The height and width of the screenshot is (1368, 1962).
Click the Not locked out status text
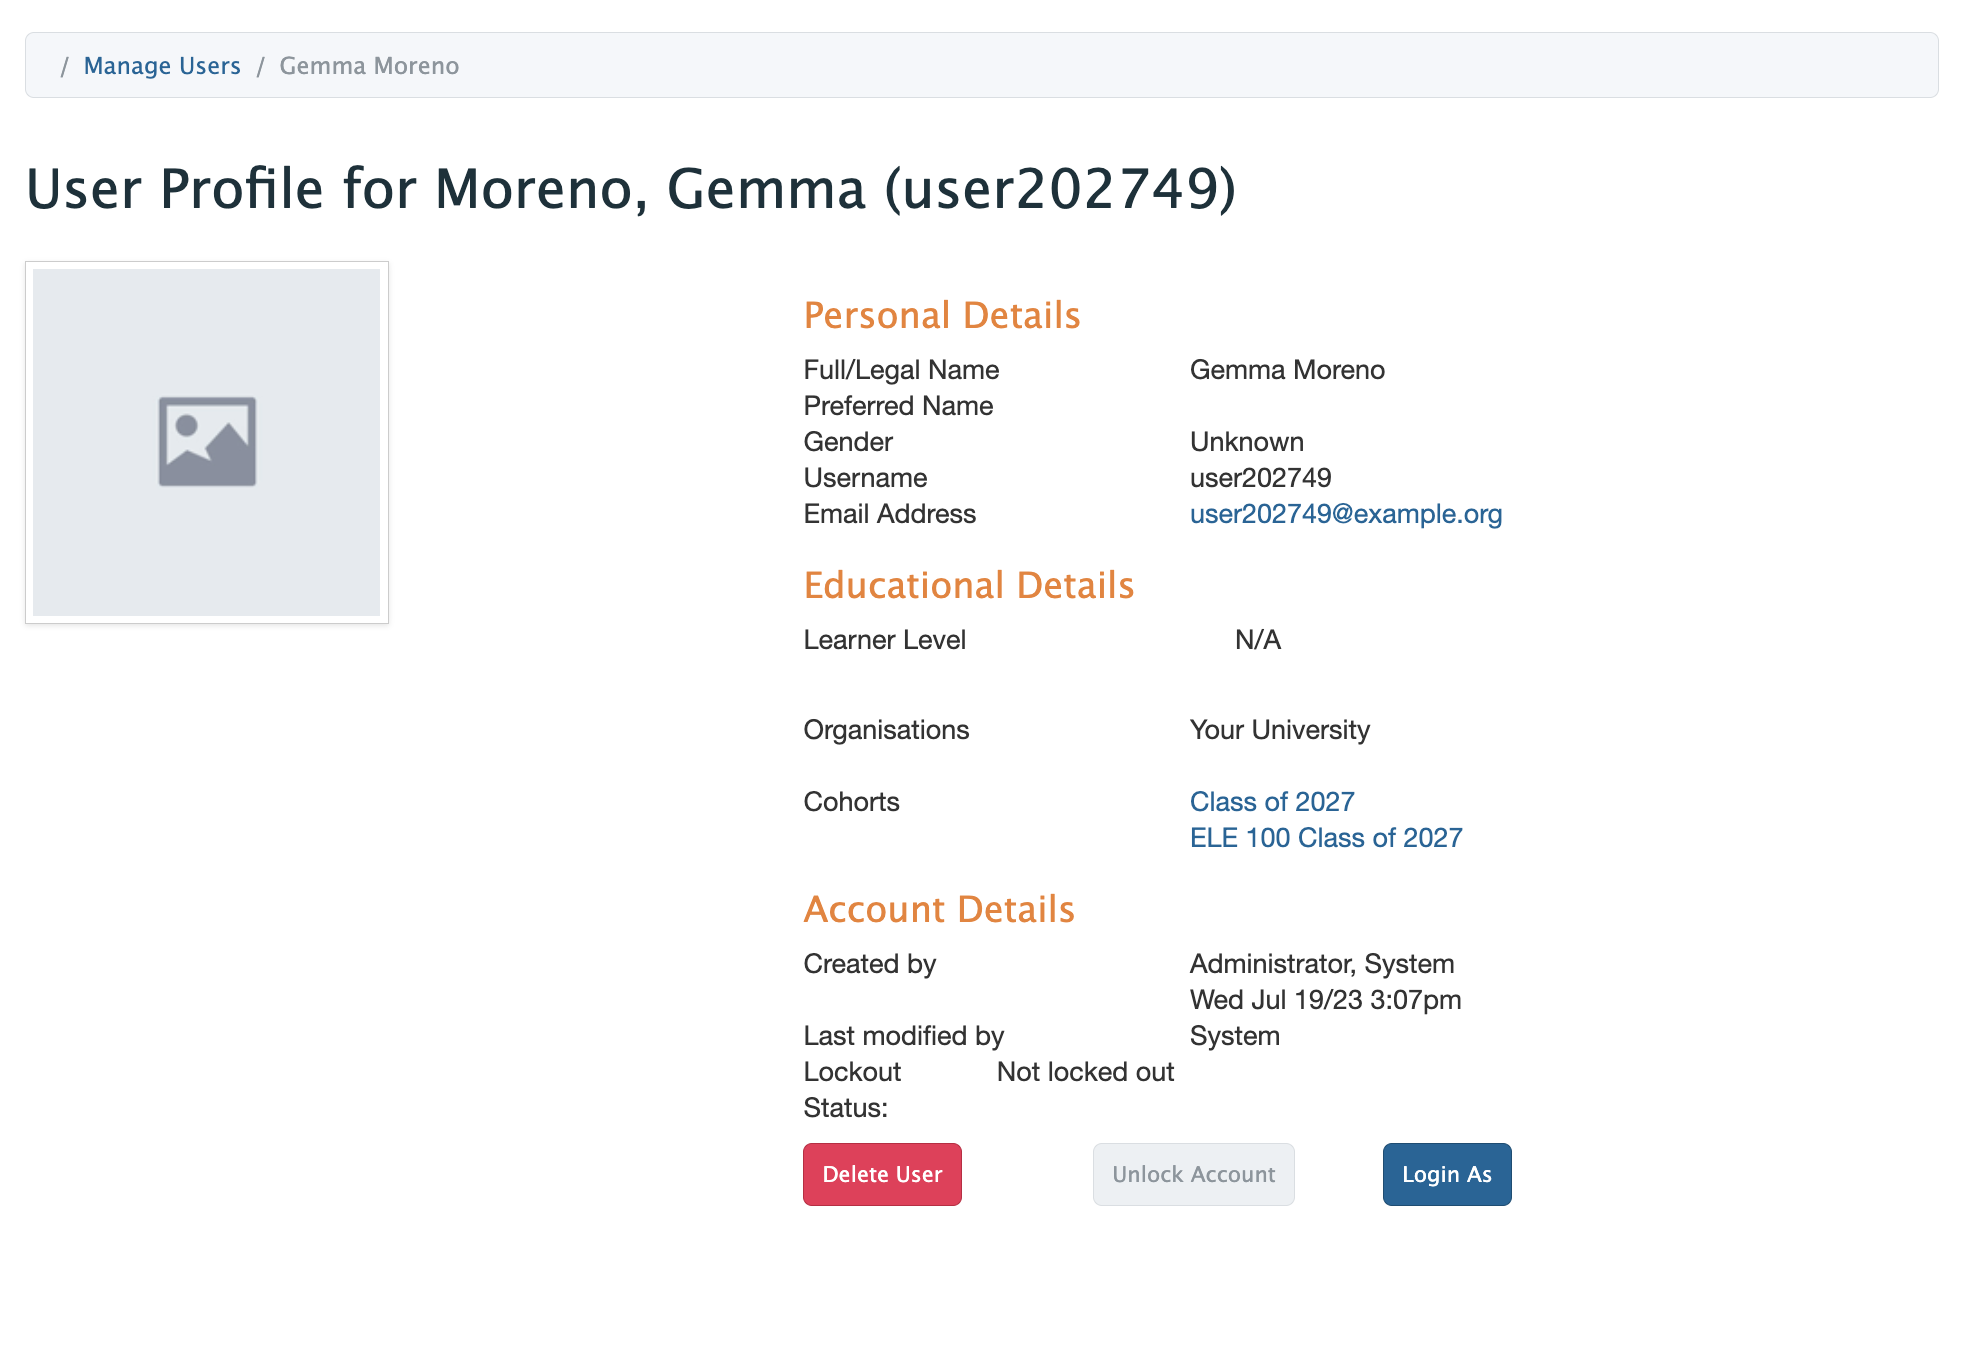click(1085, 1072)
